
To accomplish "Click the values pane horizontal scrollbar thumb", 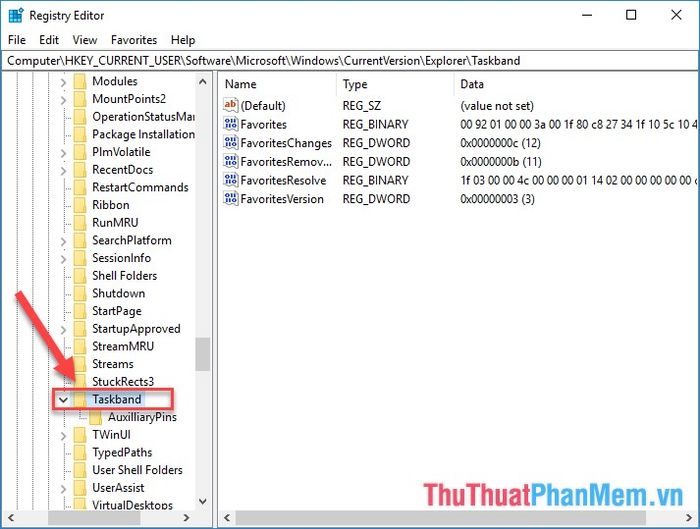I will pos(440,518).
